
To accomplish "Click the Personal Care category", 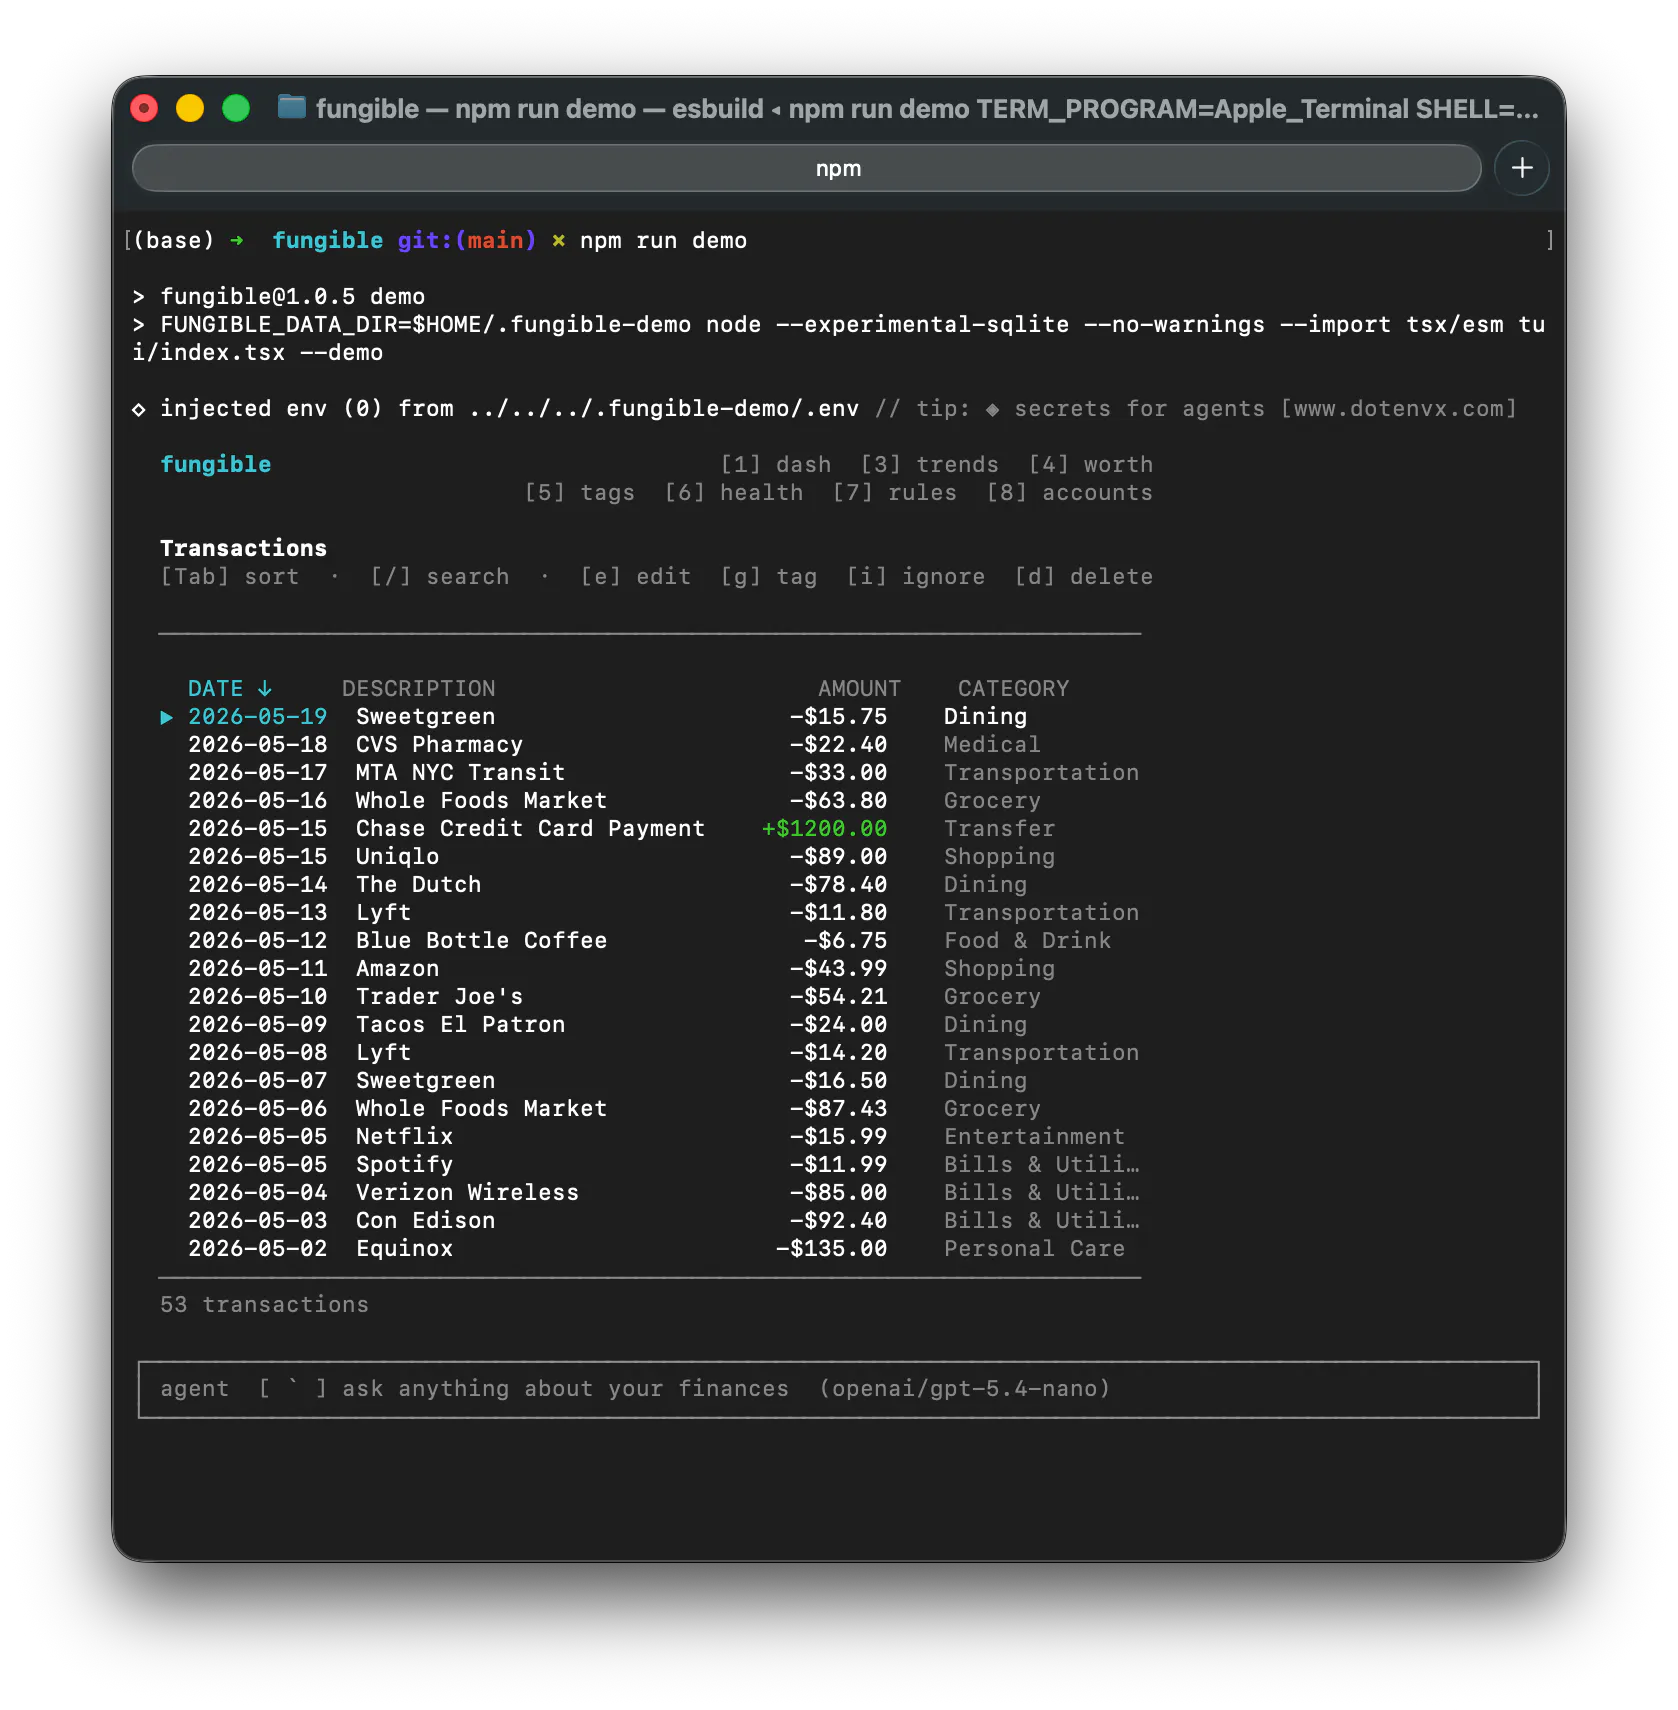I will pyautogui.click(x=1035, y=1249).
